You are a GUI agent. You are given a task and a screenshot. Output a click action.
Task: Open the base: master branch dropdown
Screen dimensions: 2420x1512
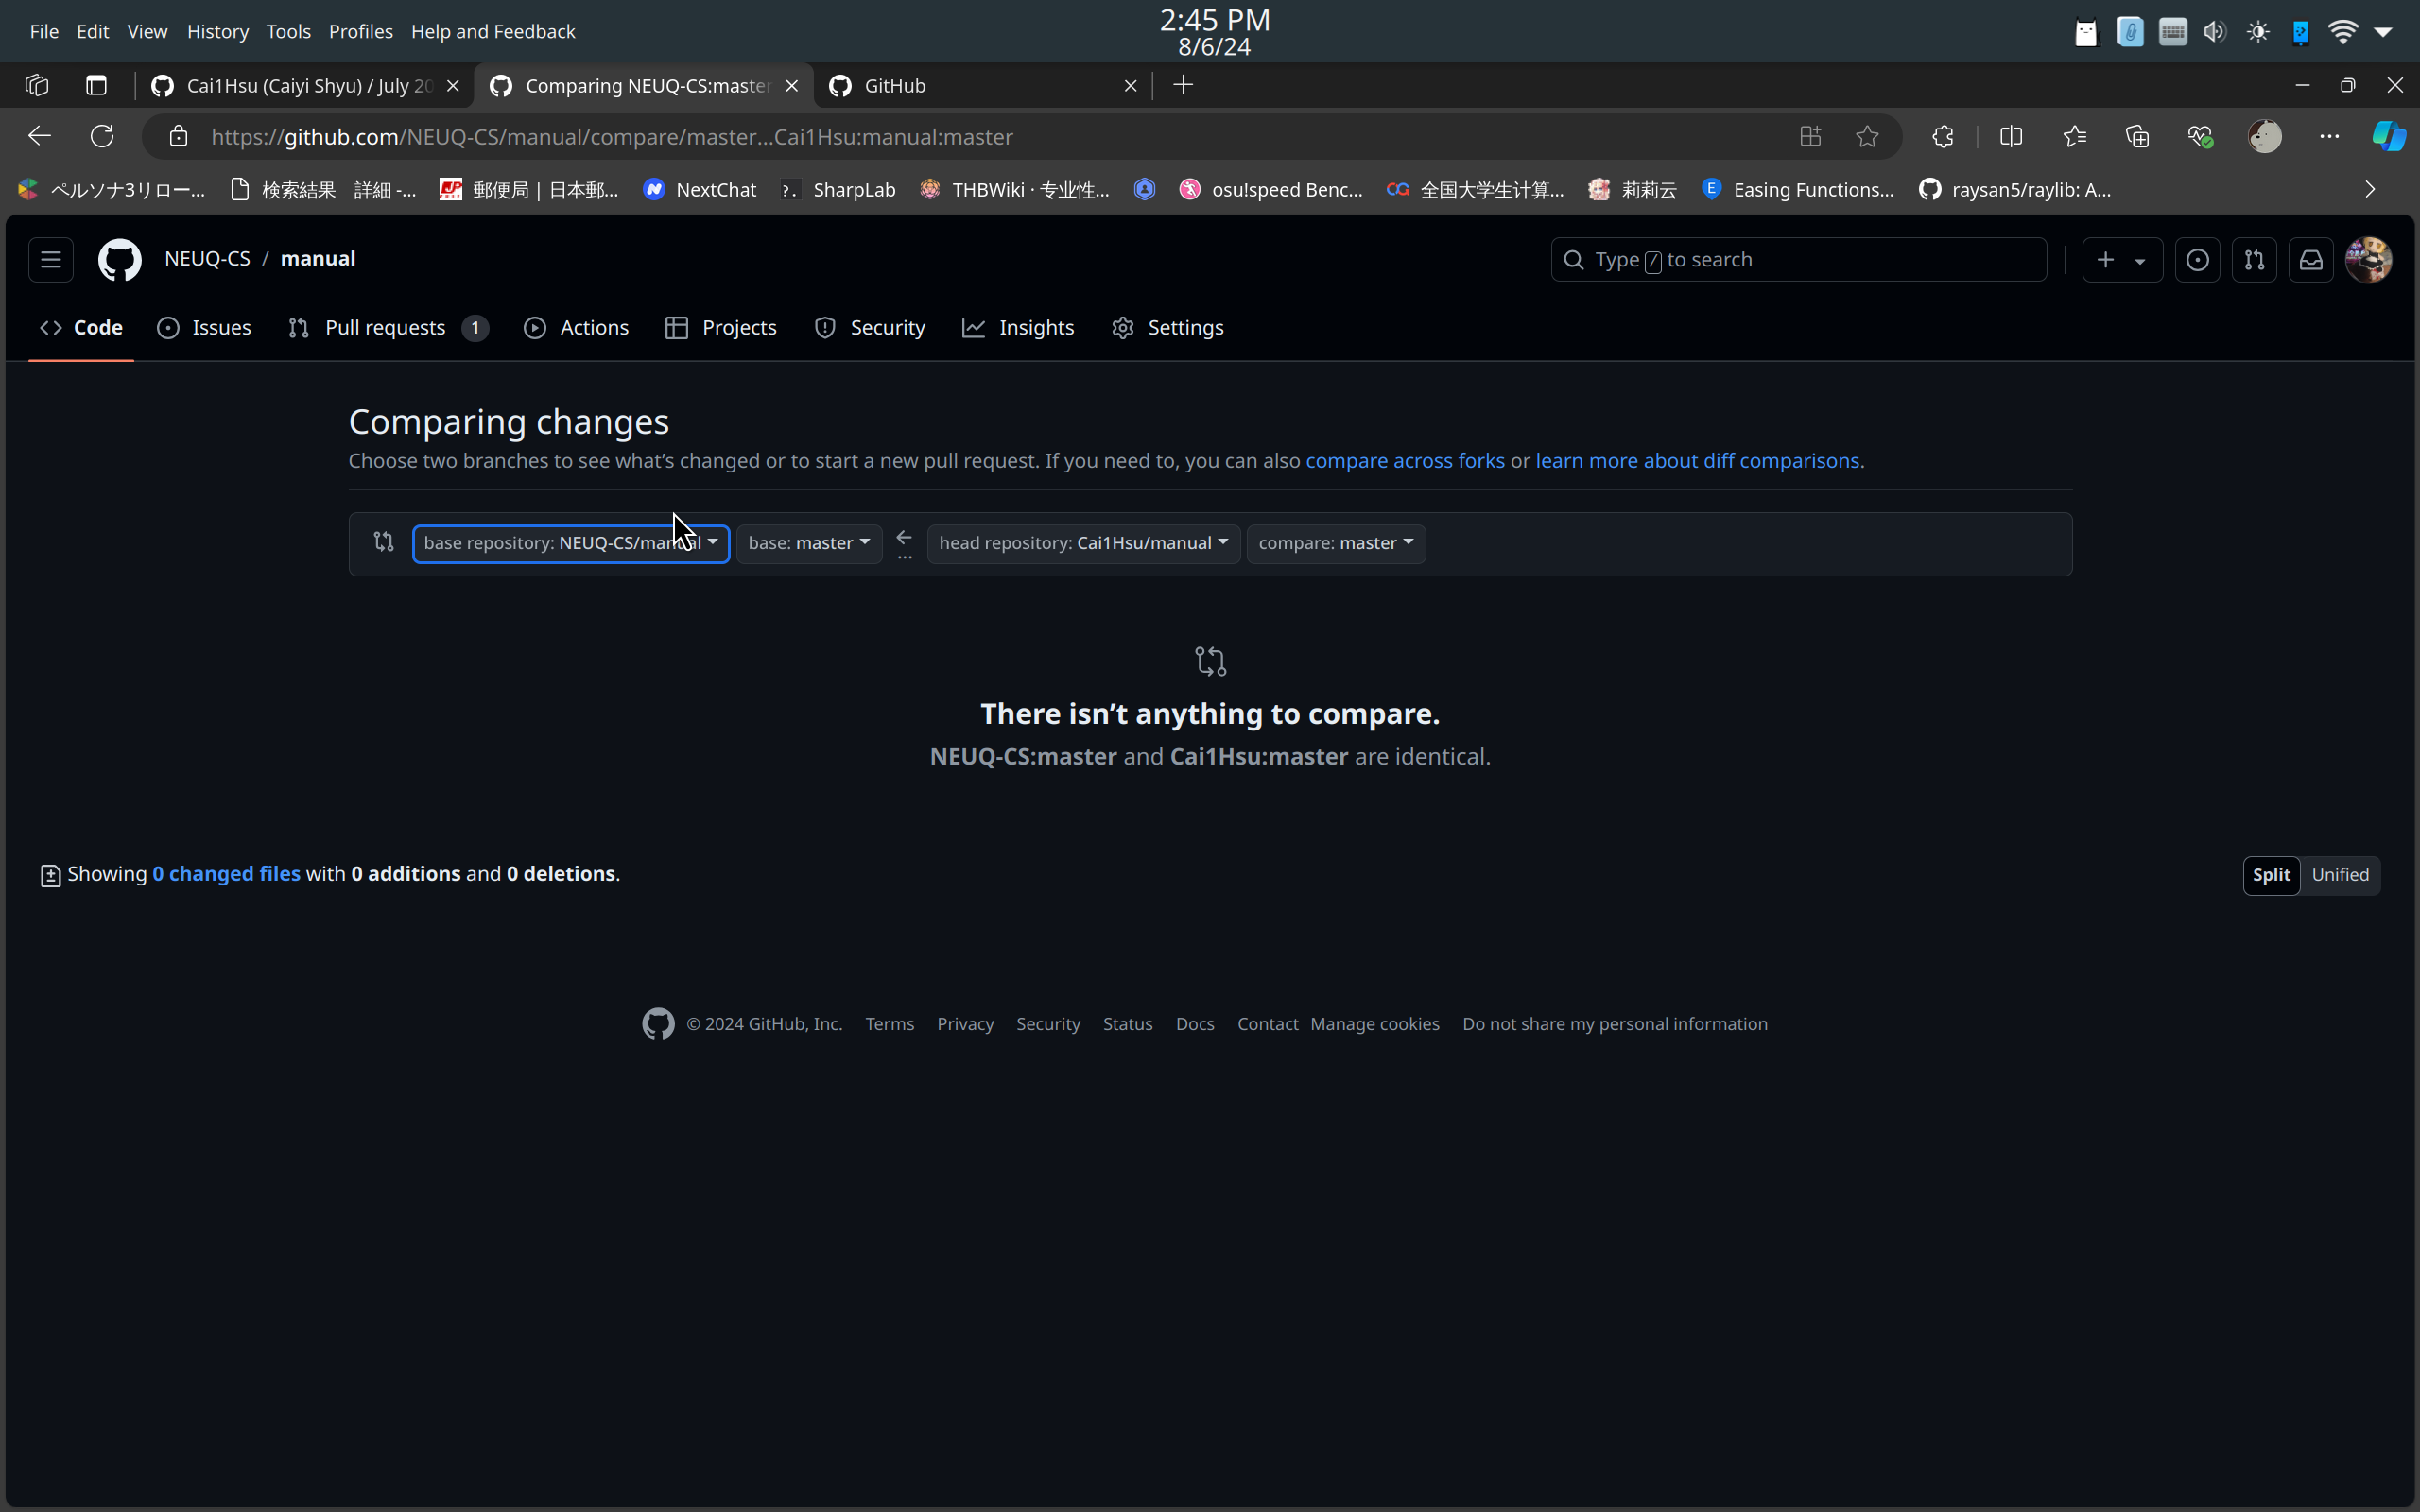808,543
